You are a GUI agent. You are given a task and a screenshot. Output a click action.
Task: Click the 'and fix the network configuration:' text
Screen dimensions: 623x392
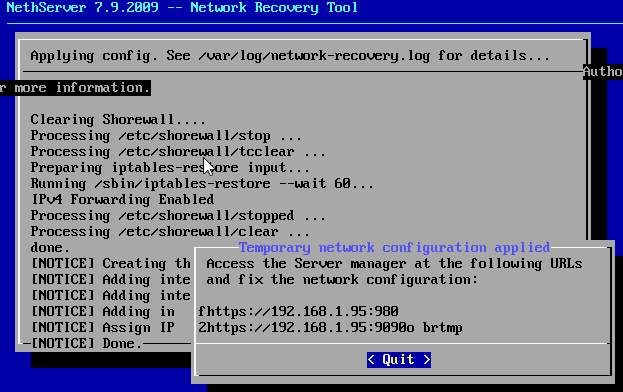point(342,280)
